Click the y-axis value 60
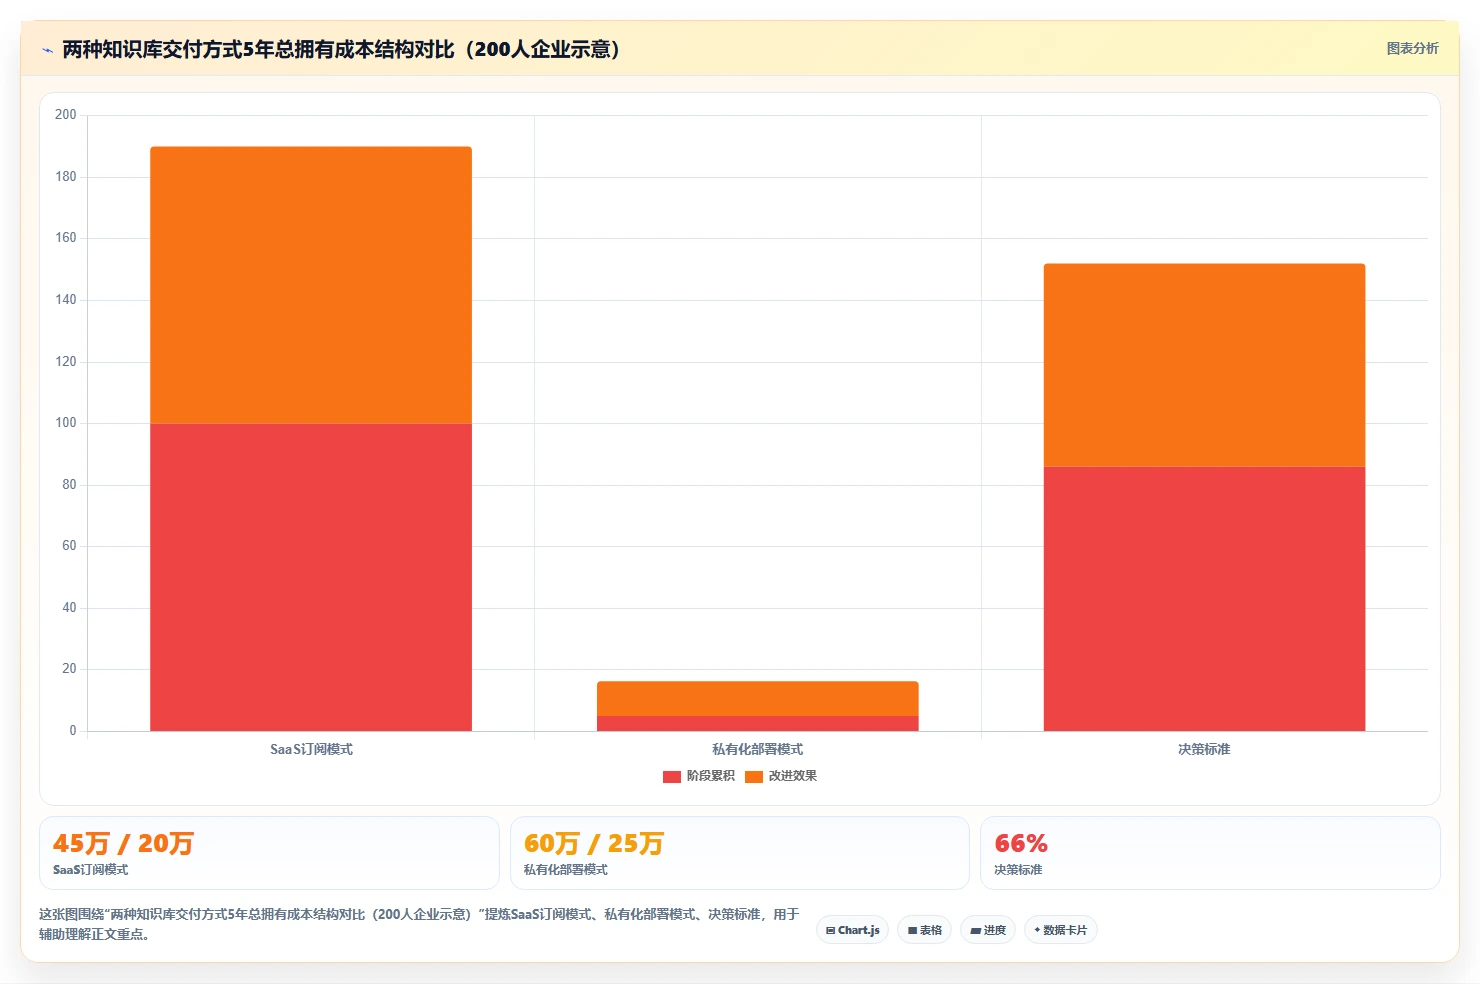 [69, 546]
